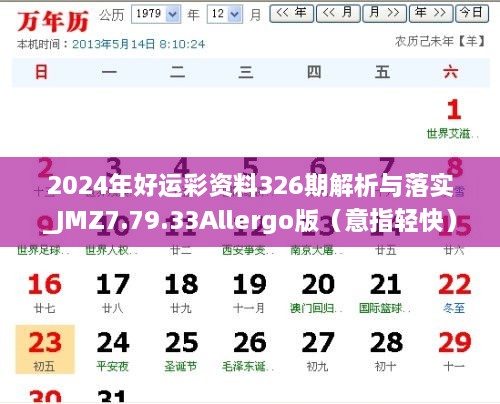This screenshot has height=404, width=500.
Task: Go to previous year button
Action: (x=292, y=13)
